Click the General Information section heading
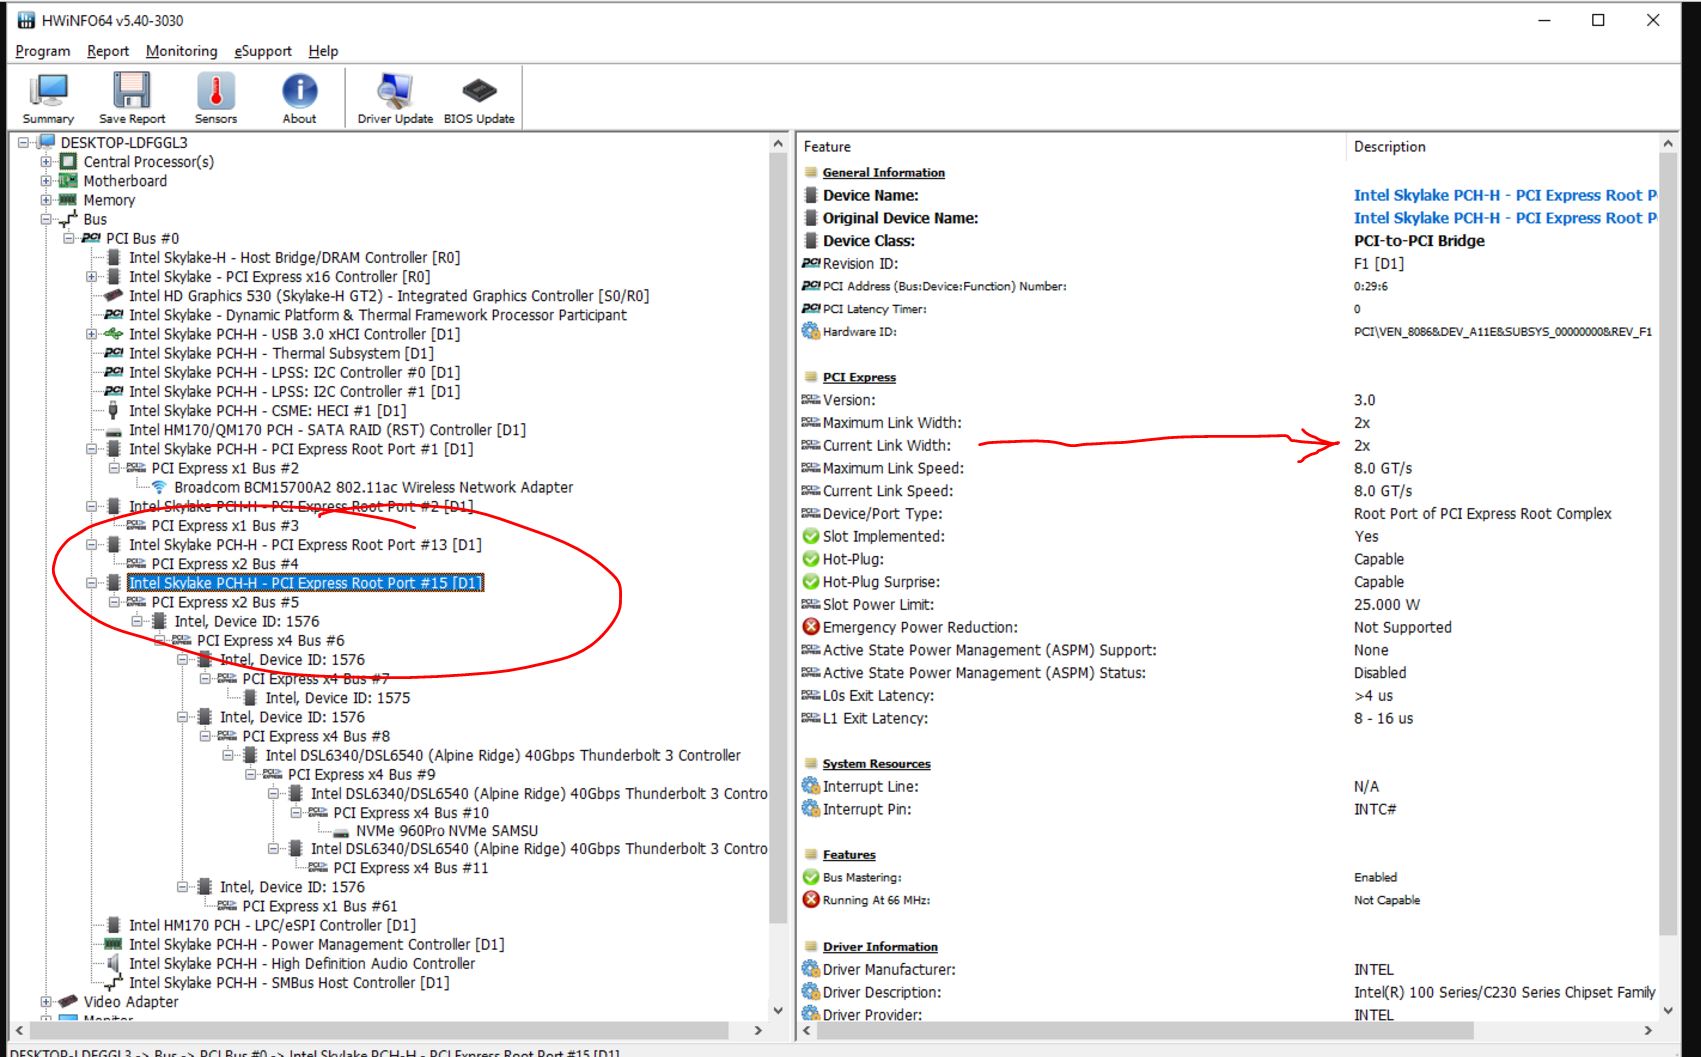 tap(883, 173)
